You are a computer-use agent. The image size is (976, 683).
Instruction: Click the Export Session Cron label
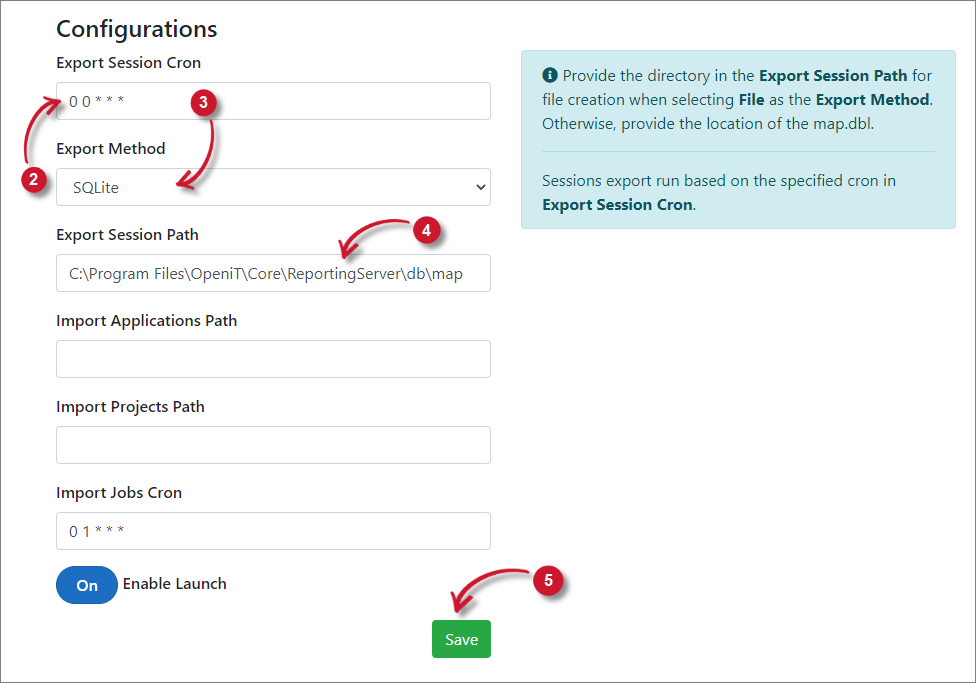129,62
